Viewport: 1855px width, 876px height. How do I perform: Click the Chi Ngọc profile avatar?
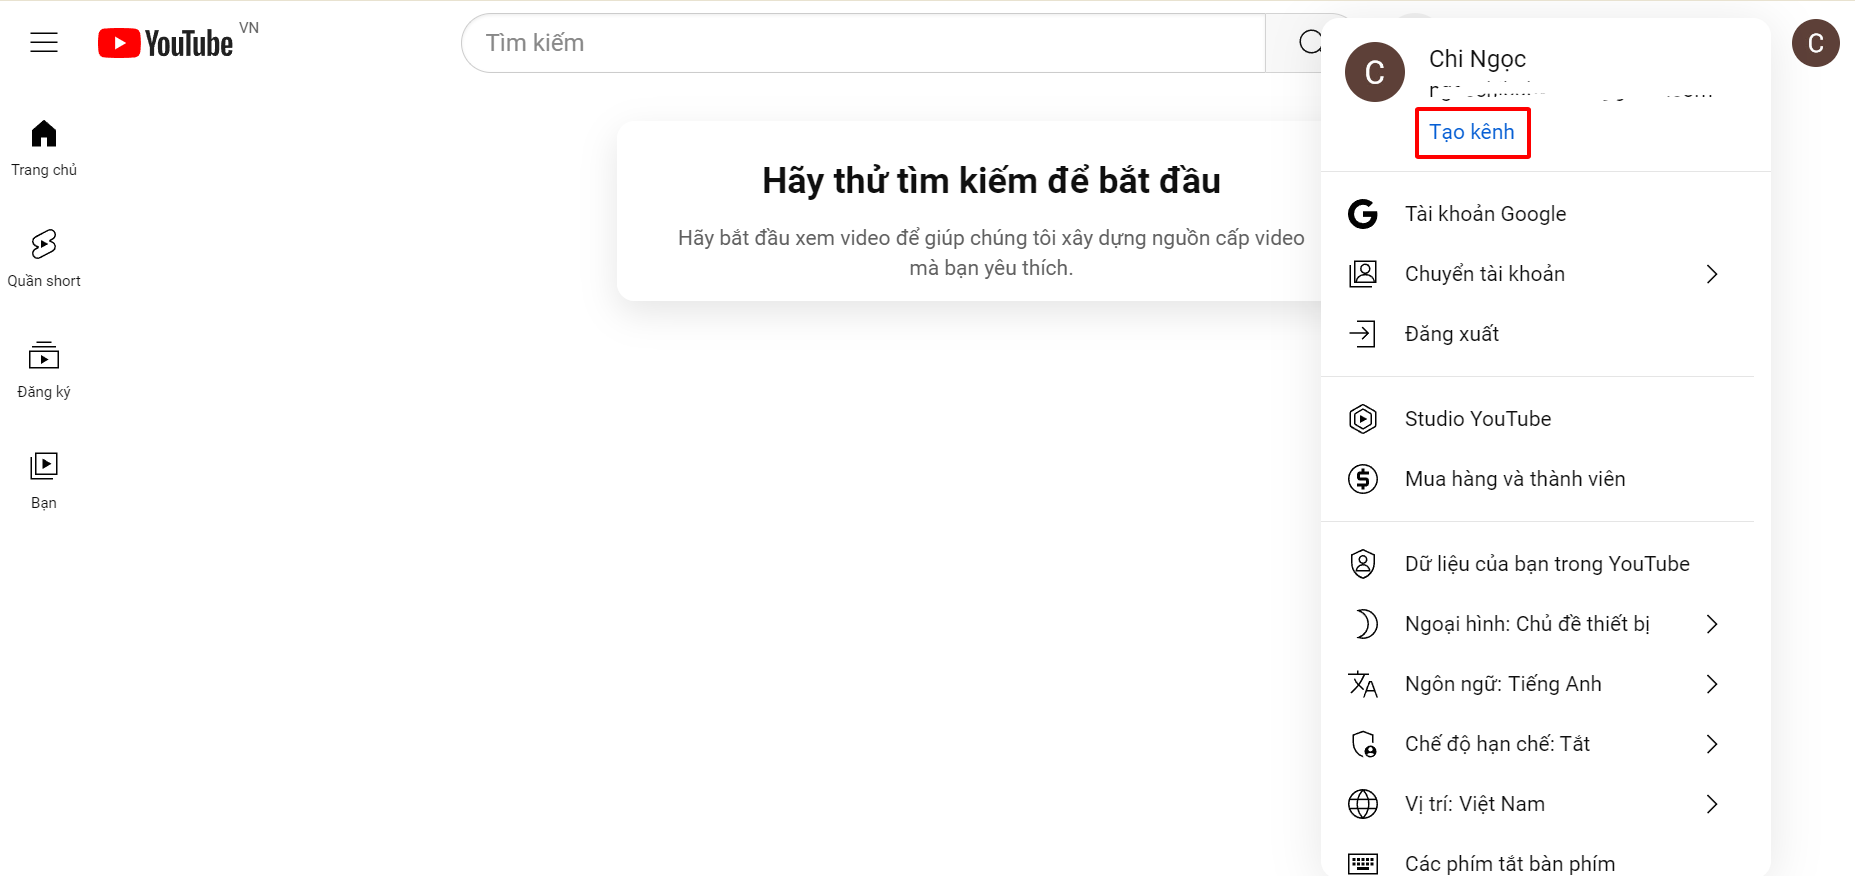click(1374, 72)
